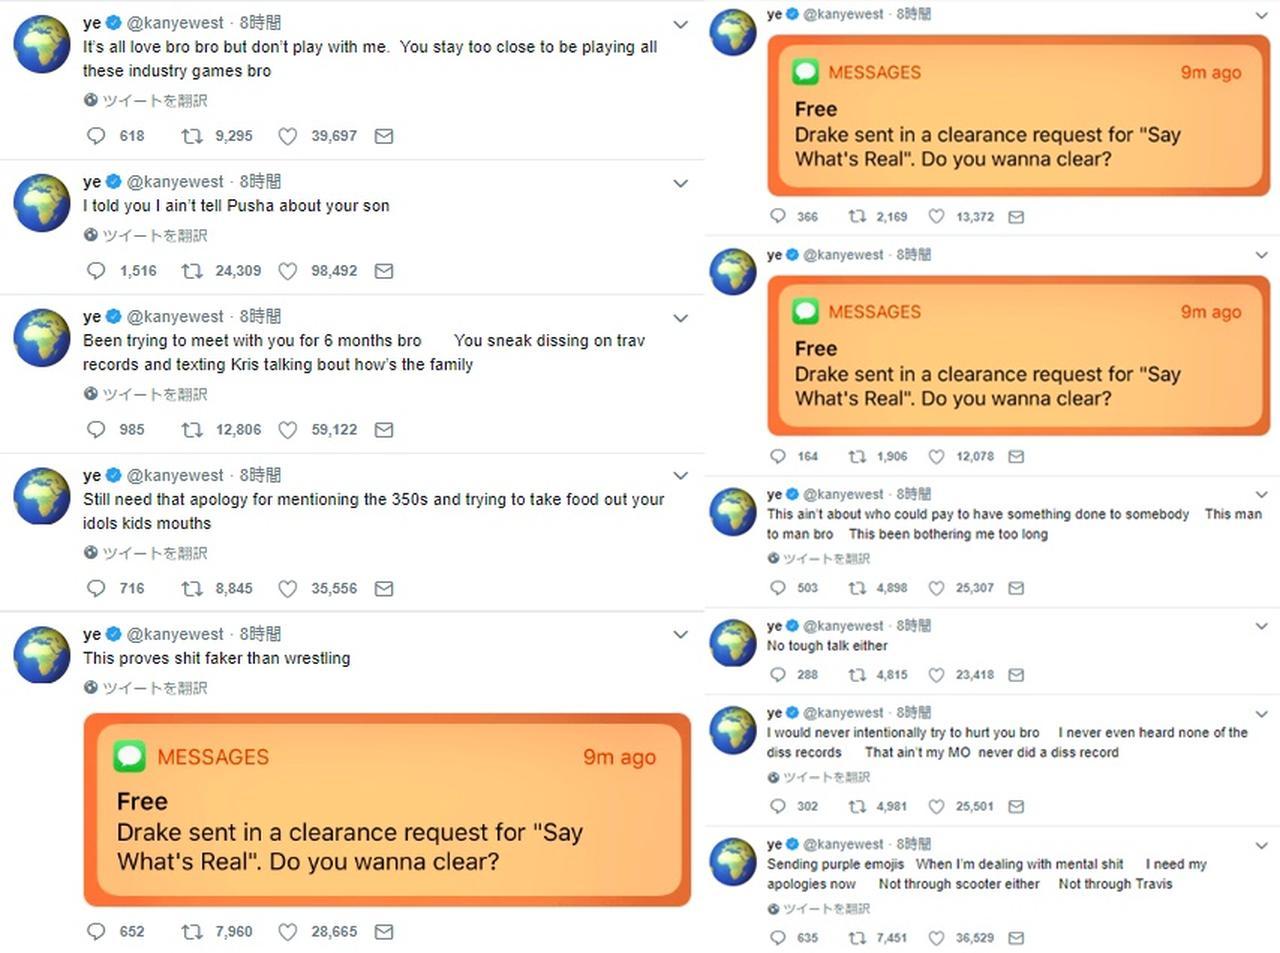Like the "Still need that apology" tweet
This screenshot has height=953, width=1280.
tap(288, 589)
